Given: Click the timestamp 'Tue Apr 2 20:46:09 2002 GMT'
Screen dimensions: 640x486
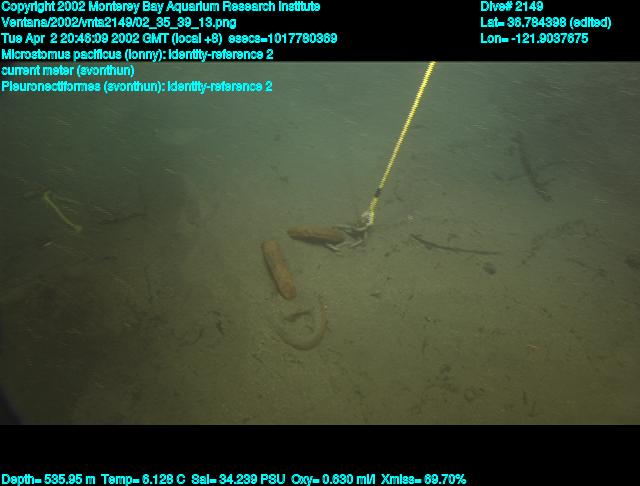Looking at the screenshot, I should click(x=85, y=39).
